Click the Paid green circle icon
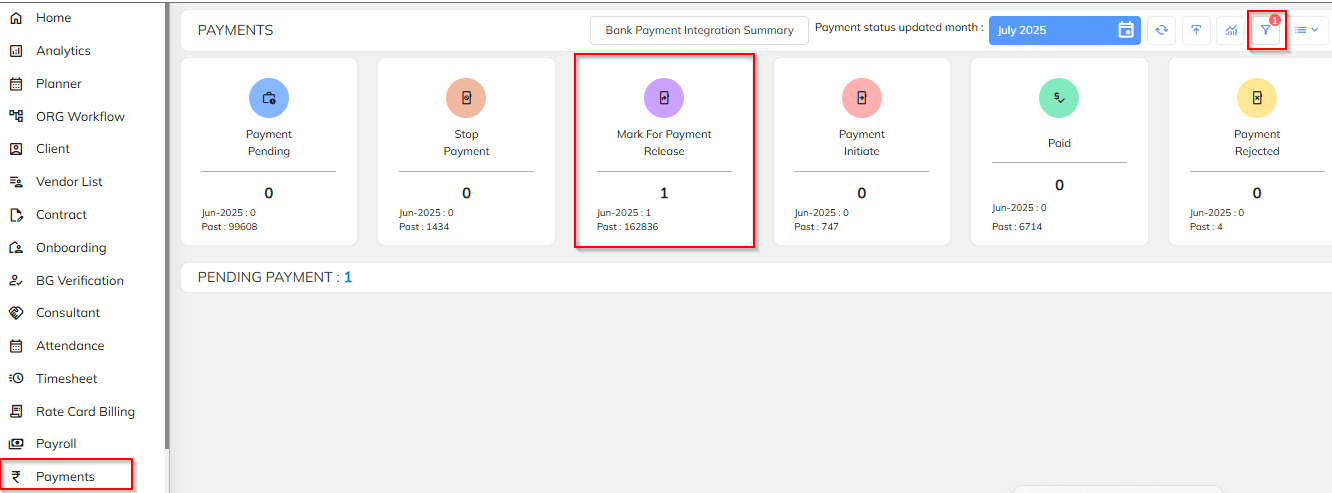This screenshot has width=1332, height=493. (1059, 98)
